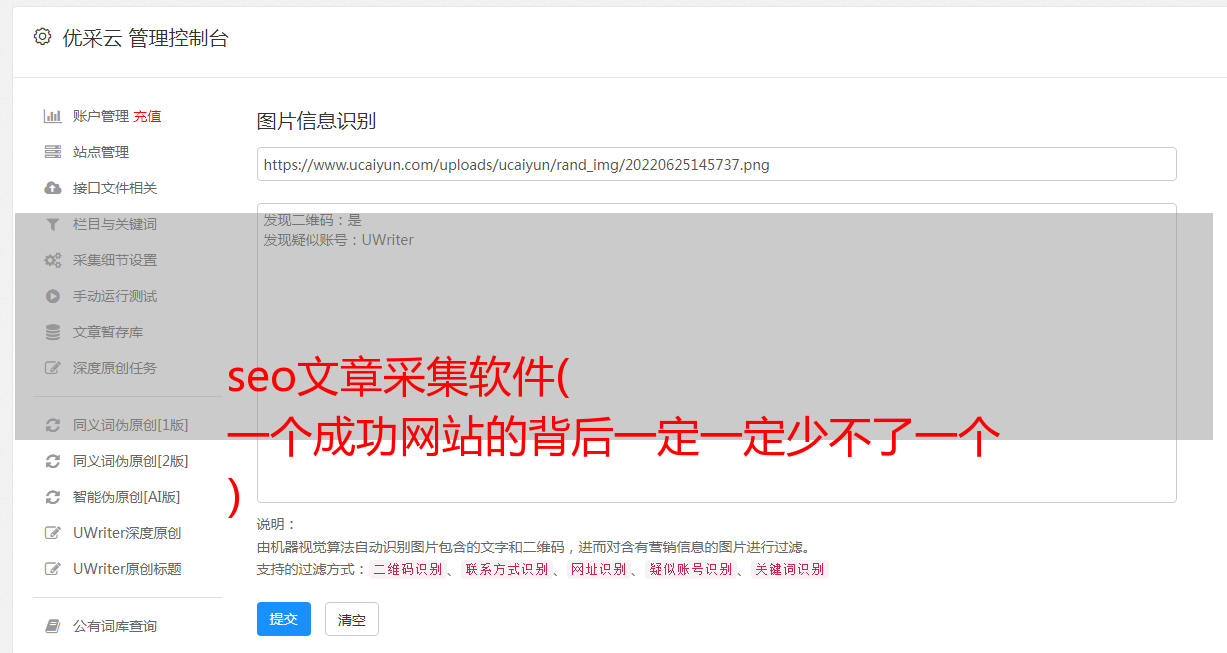Image resolution: width=1227 pixels, height=653 pixels.
Task: Open UWriter原创标题 menu item
Action: 127,569
